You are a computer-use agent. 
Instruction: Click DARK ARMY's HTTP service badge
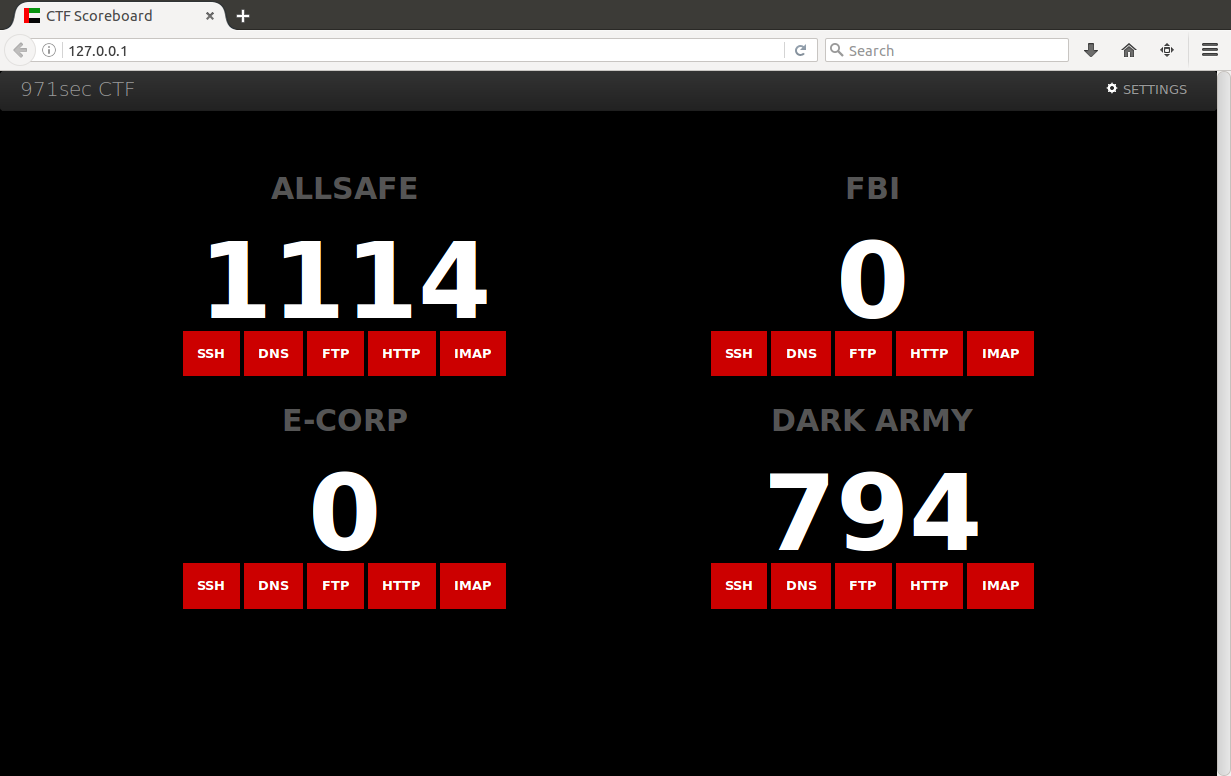(x=929, y=586)
